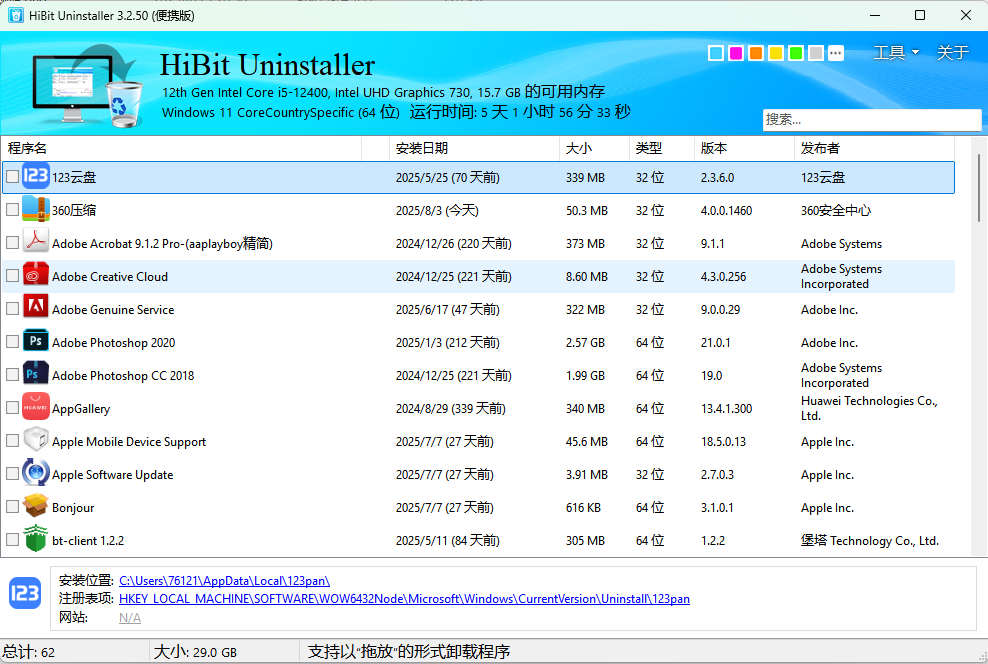Check the Bonjour checkbox
The image size is (988, 664).
[12, 507]
